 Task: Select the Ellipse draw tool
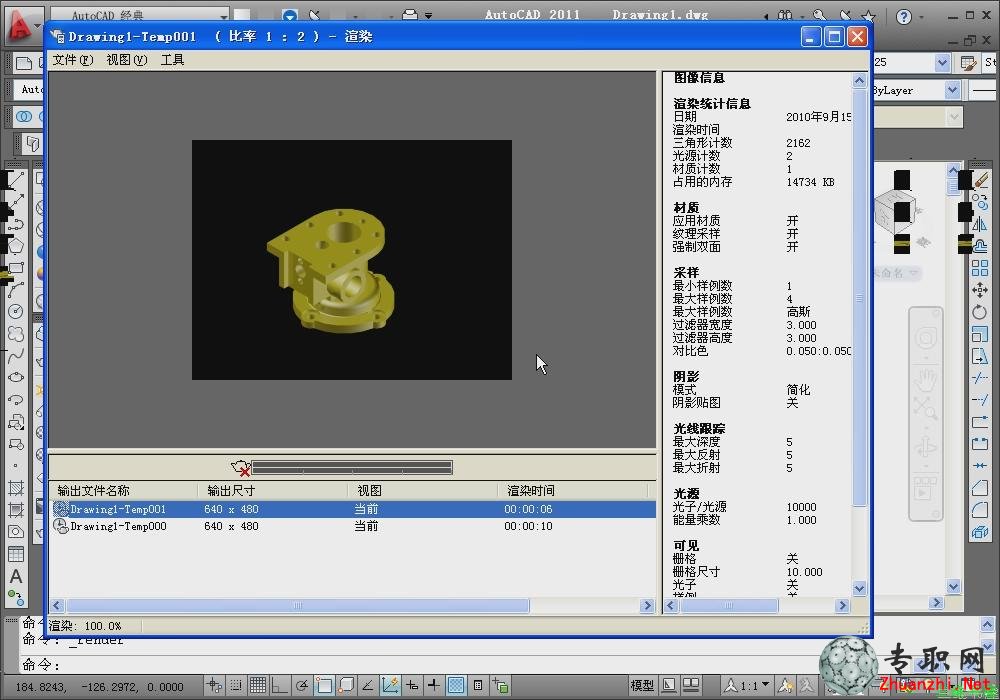pos(15,377)
